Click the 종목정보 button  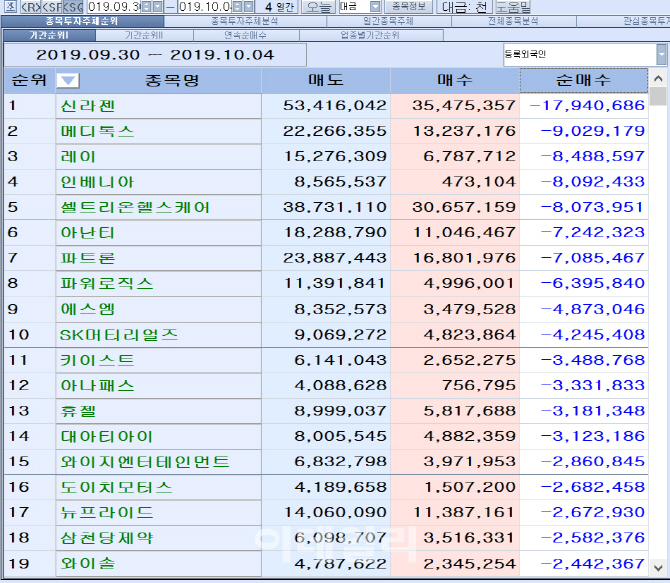pyautogui.click(x=409, y=6)
